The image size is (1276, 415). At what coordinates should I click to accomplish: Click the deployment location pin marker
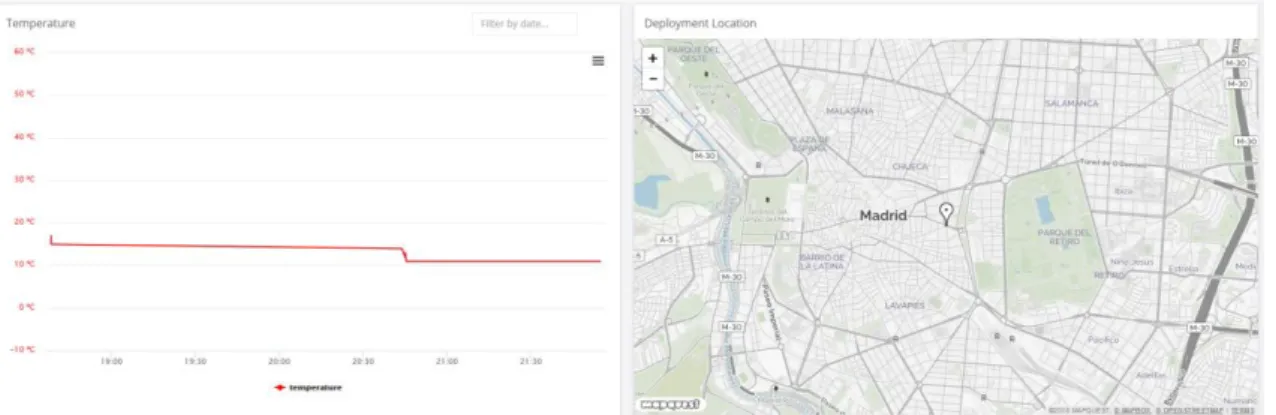point(946,213)
